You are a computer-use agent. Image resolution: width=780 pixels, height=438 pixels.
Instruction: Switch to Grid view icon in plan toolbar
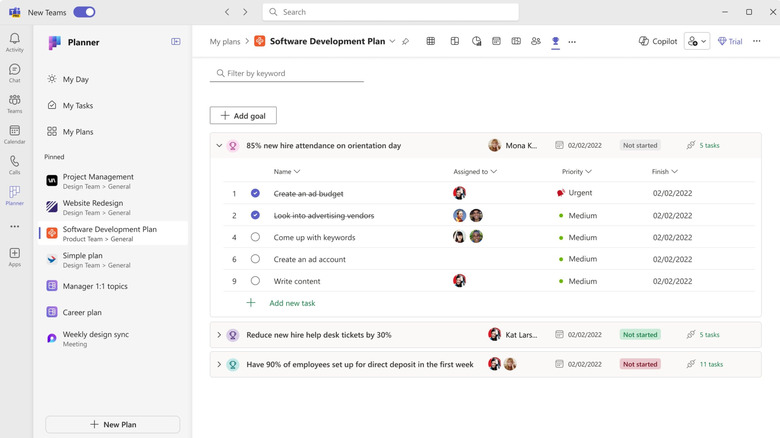(x=431, y=42)
